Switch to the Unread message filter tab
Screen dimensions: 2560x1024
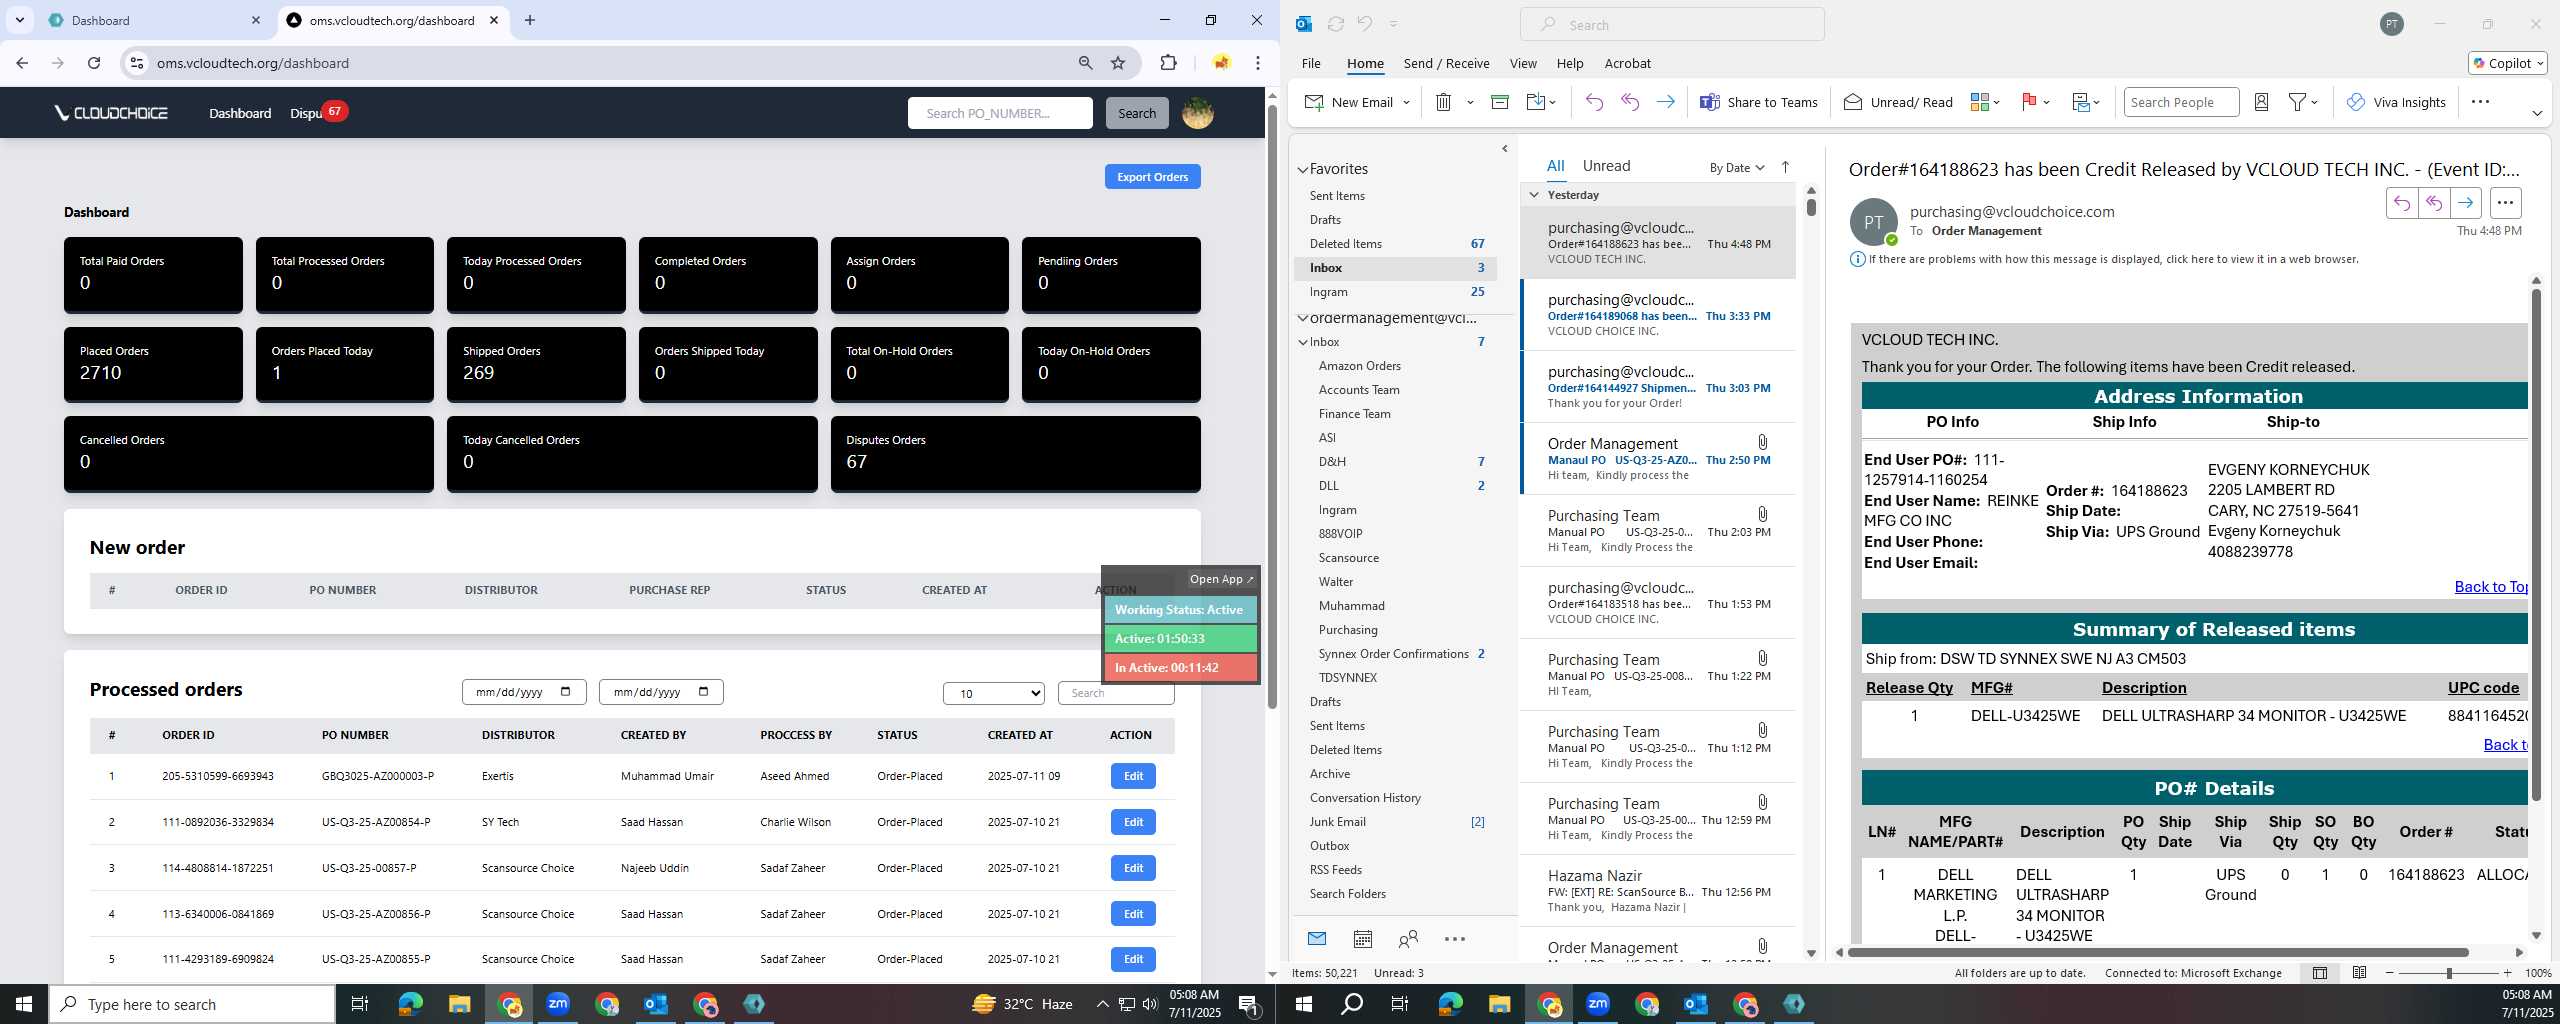[x=1606, y=166]
